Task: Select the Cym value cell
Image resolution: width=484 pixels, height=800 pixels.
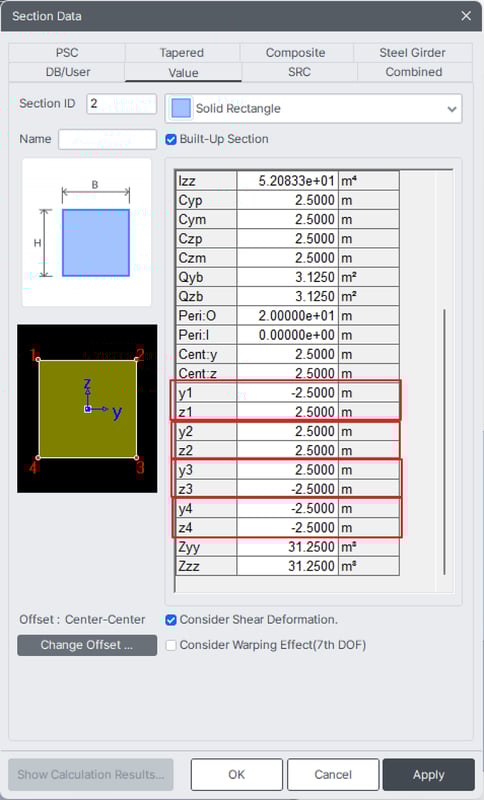Action: [288, 220]
